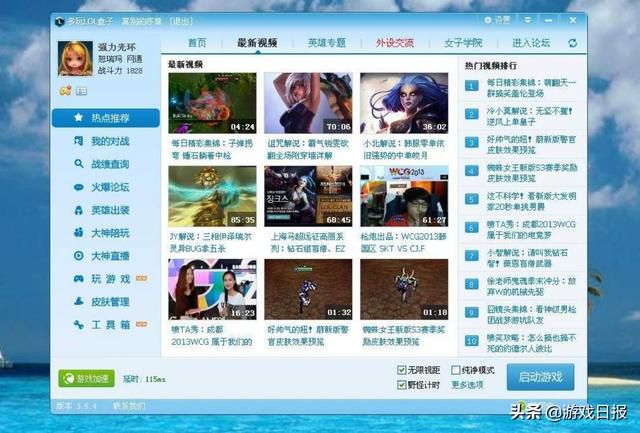640x433 pixels.
Task: Switch to the 外设交流 tab
Action: pyautogui.click(x=395, y=43)
